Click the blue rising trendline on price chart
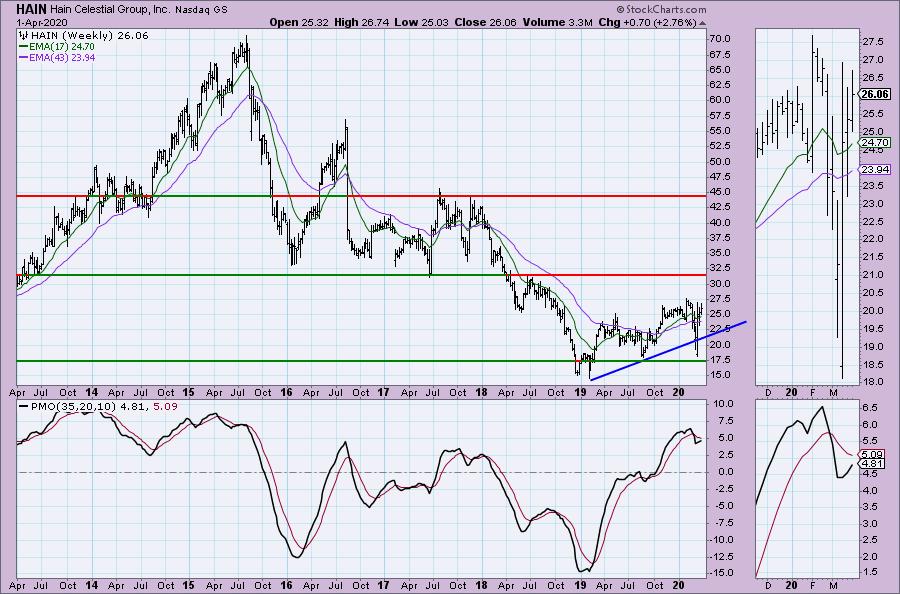The width and height of the screenshot is (900, 594). click(669, 351)
